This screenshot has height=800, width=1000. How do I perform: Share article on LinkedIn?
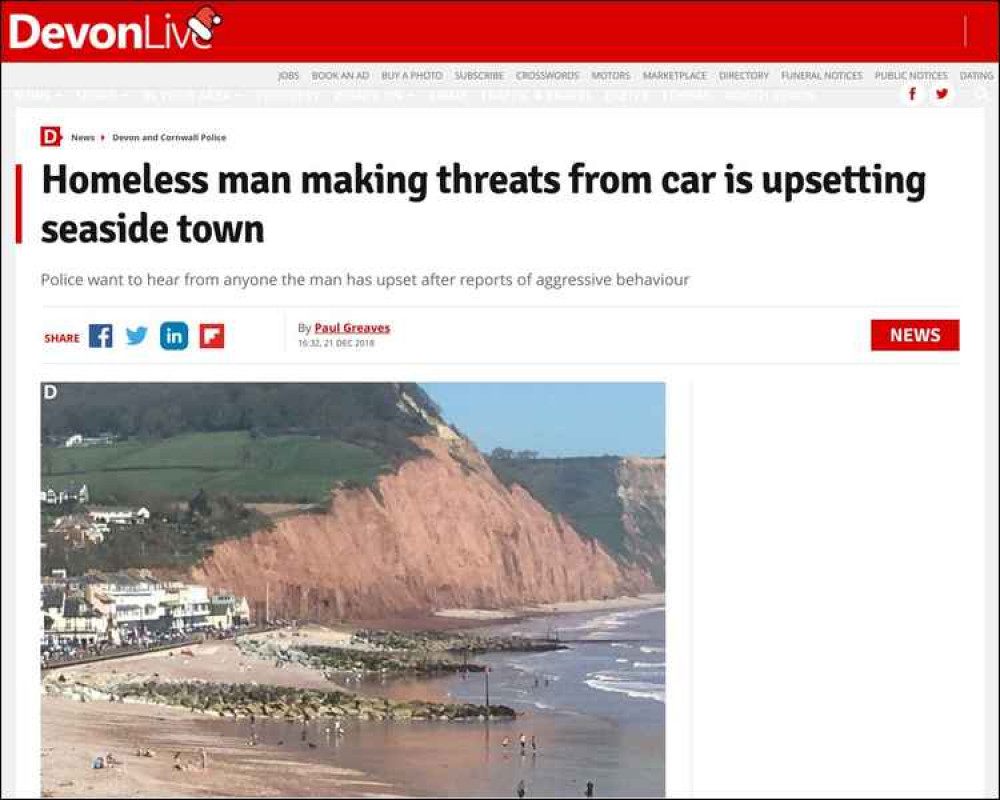click(x=174, y=336)
